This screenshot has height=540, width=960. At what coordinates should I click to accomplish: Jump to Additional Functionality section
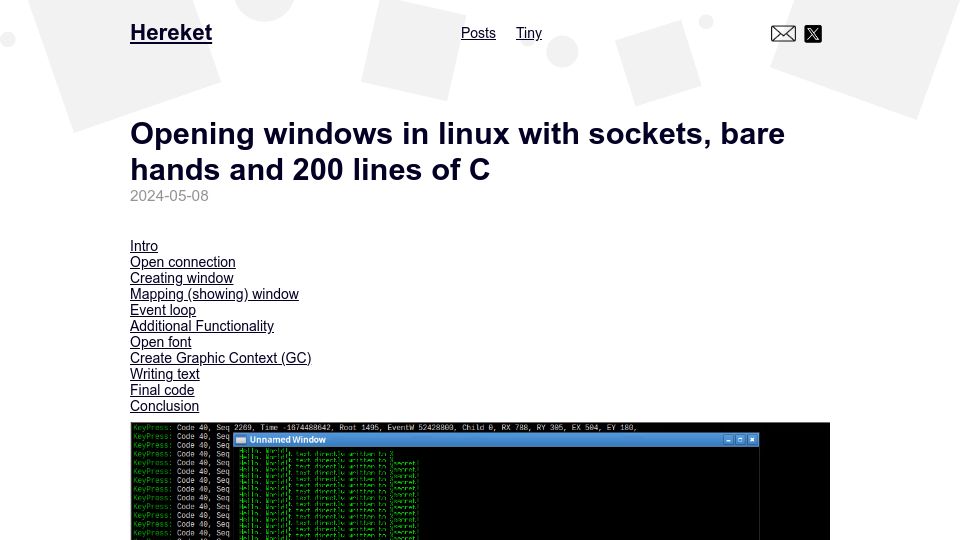pos(201,326)
